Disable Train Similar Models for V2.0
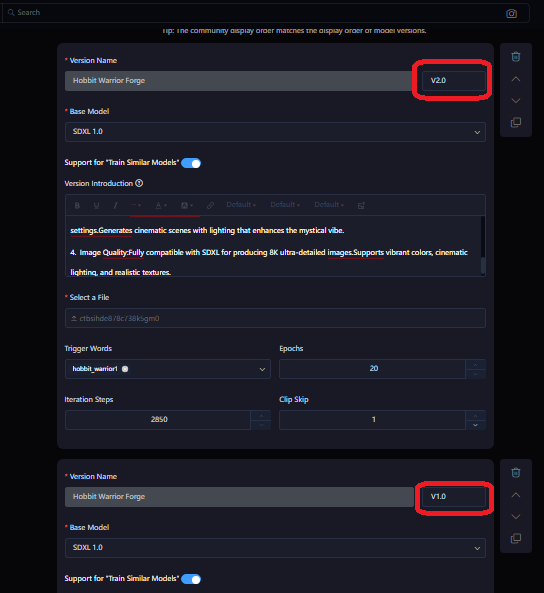 (191, 163)
